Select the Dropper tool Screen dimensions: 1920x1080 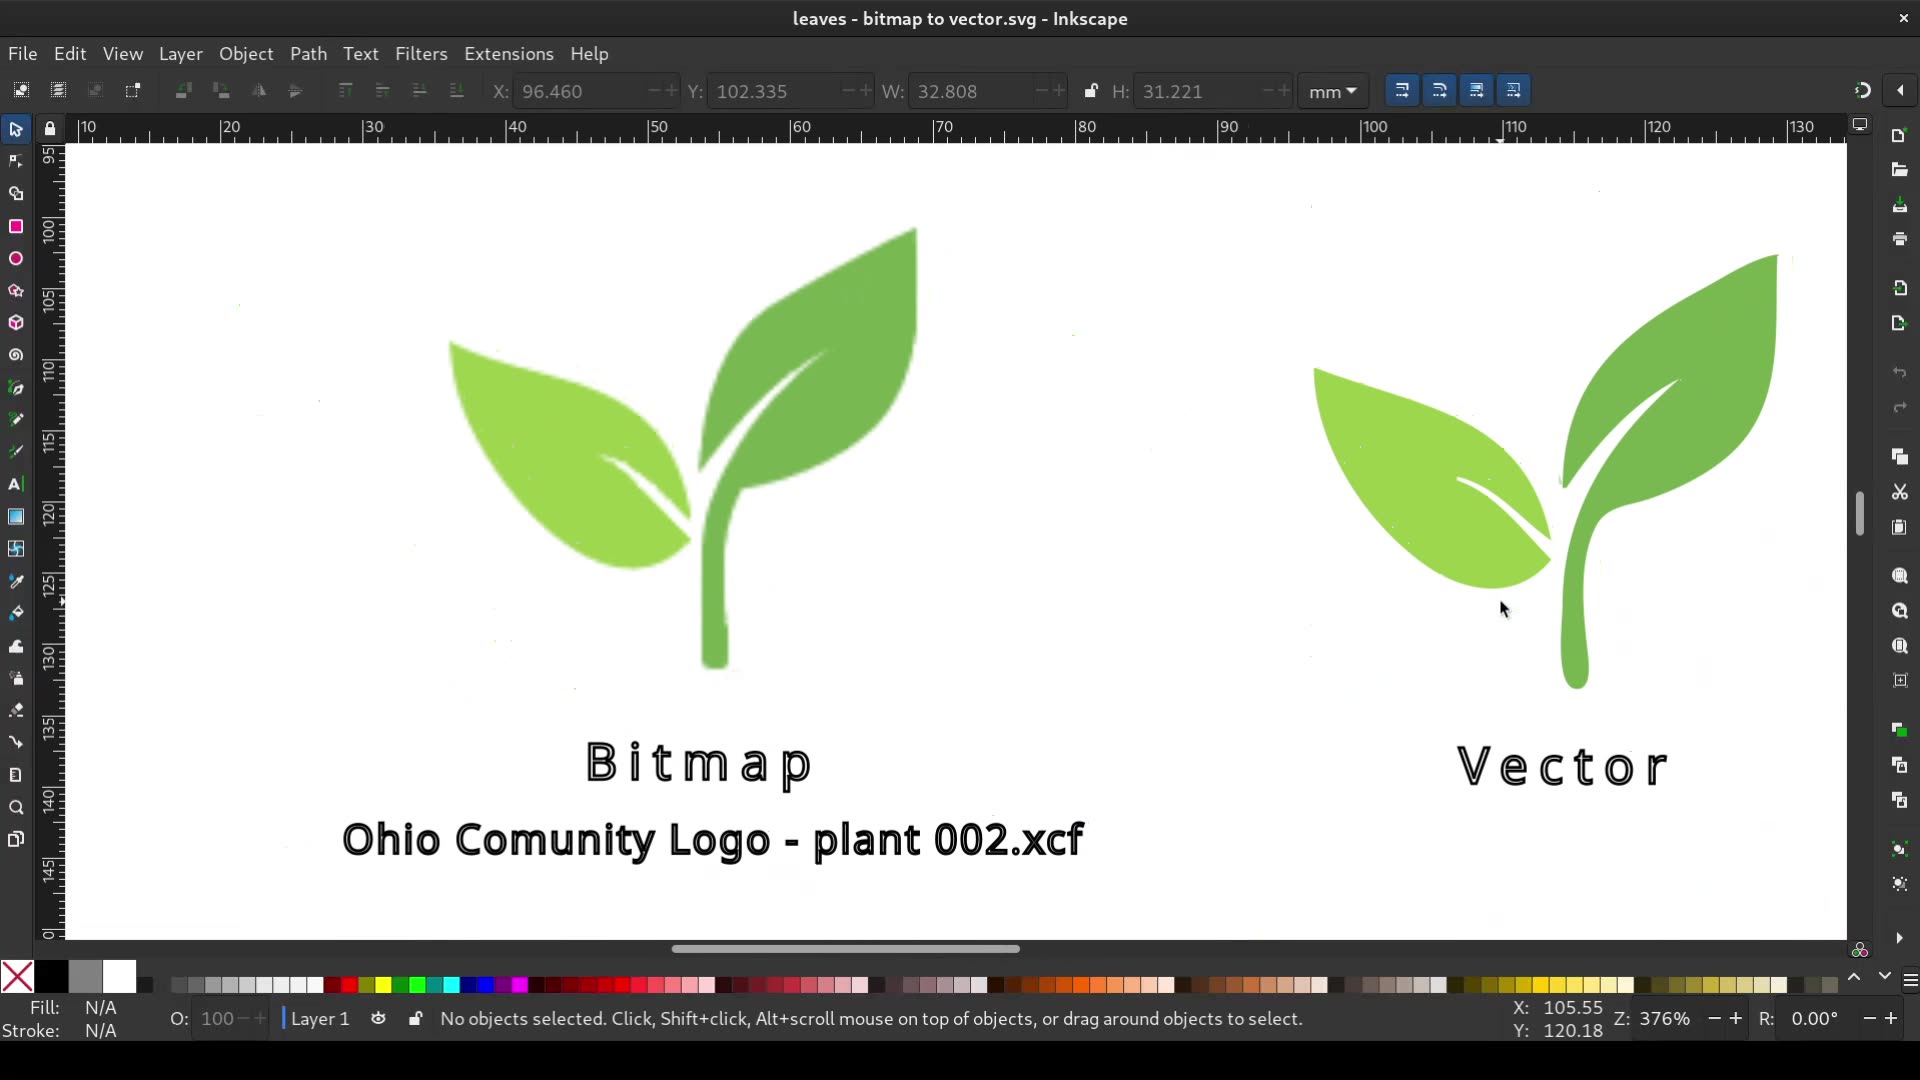(16, 581)
